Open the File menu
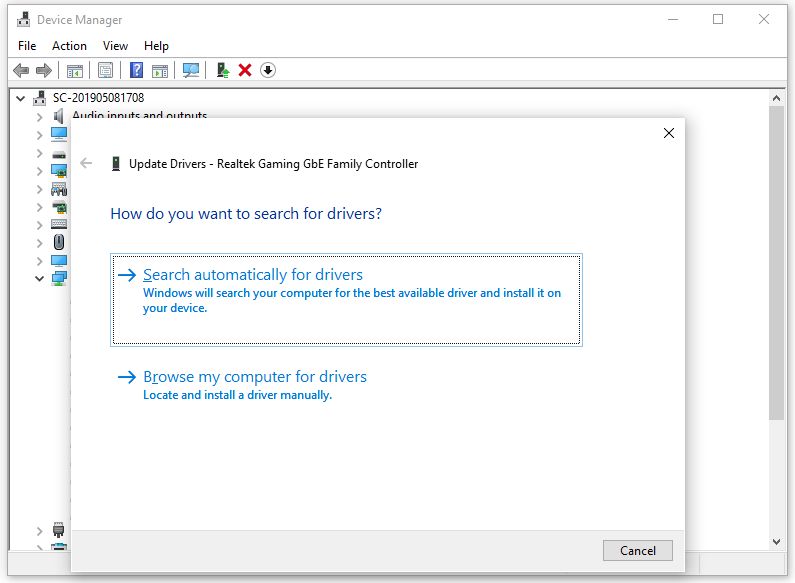This screenshot has height=583, width=795. pos(27,46)
